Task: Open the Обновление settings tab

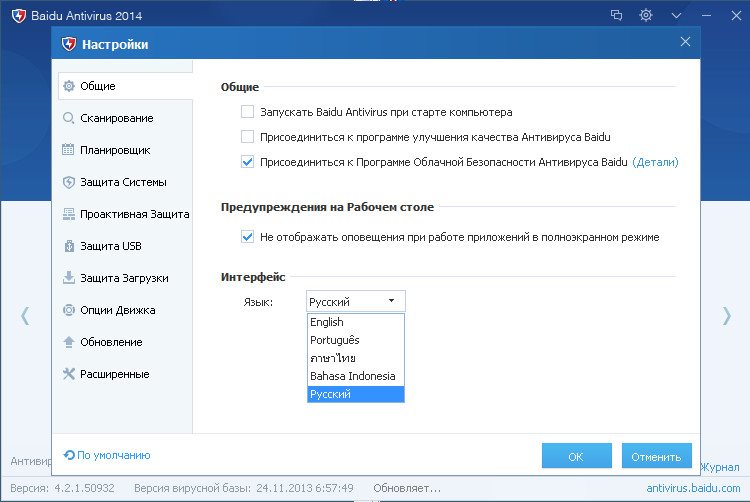Action: [125, 342]
